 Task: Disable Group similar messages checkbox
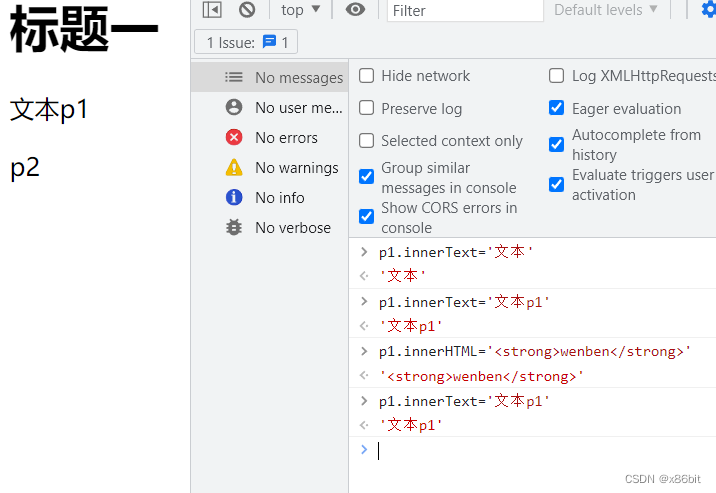(366, 176)
